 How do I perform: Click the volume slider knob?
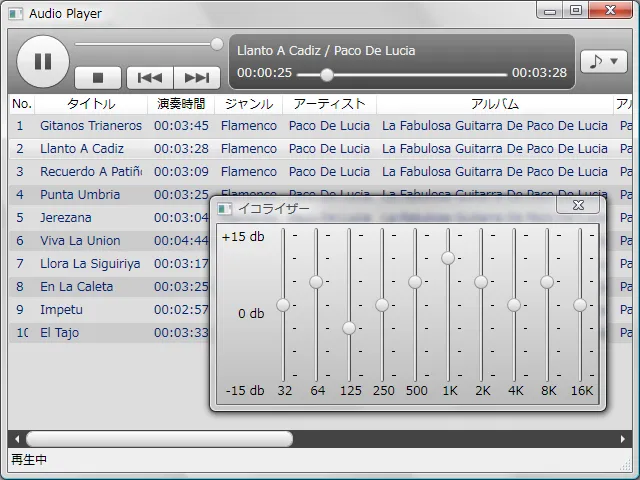(x=217, y=44)
